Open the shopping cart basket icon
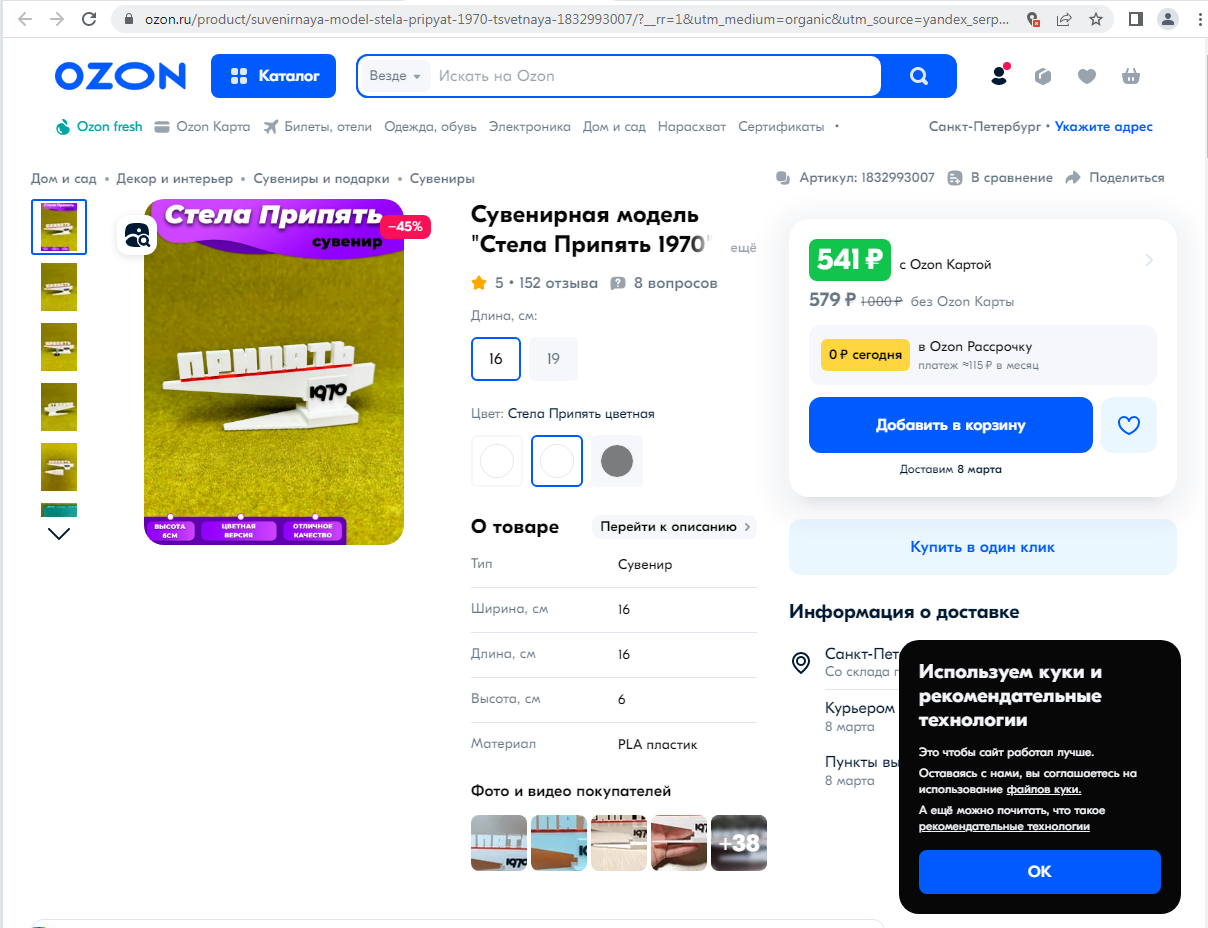This screenshot has width=1208, height=928. [x=1131, y=76]
